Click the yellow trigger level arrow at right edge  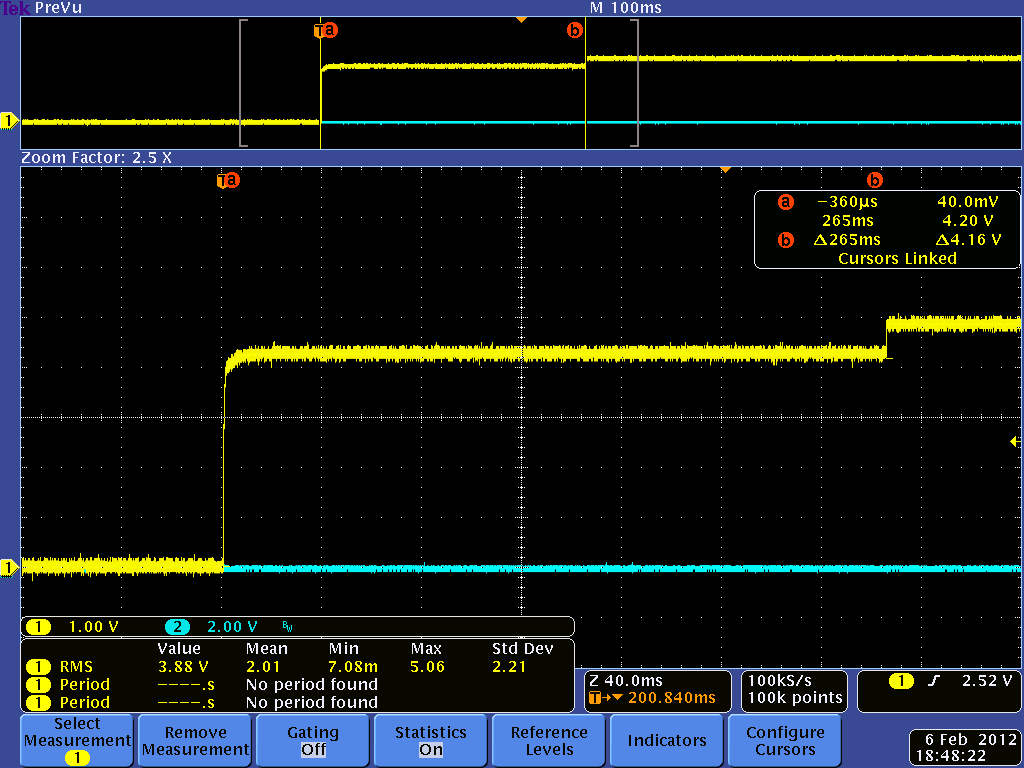pyautogui.click(x=1015, y=441)
